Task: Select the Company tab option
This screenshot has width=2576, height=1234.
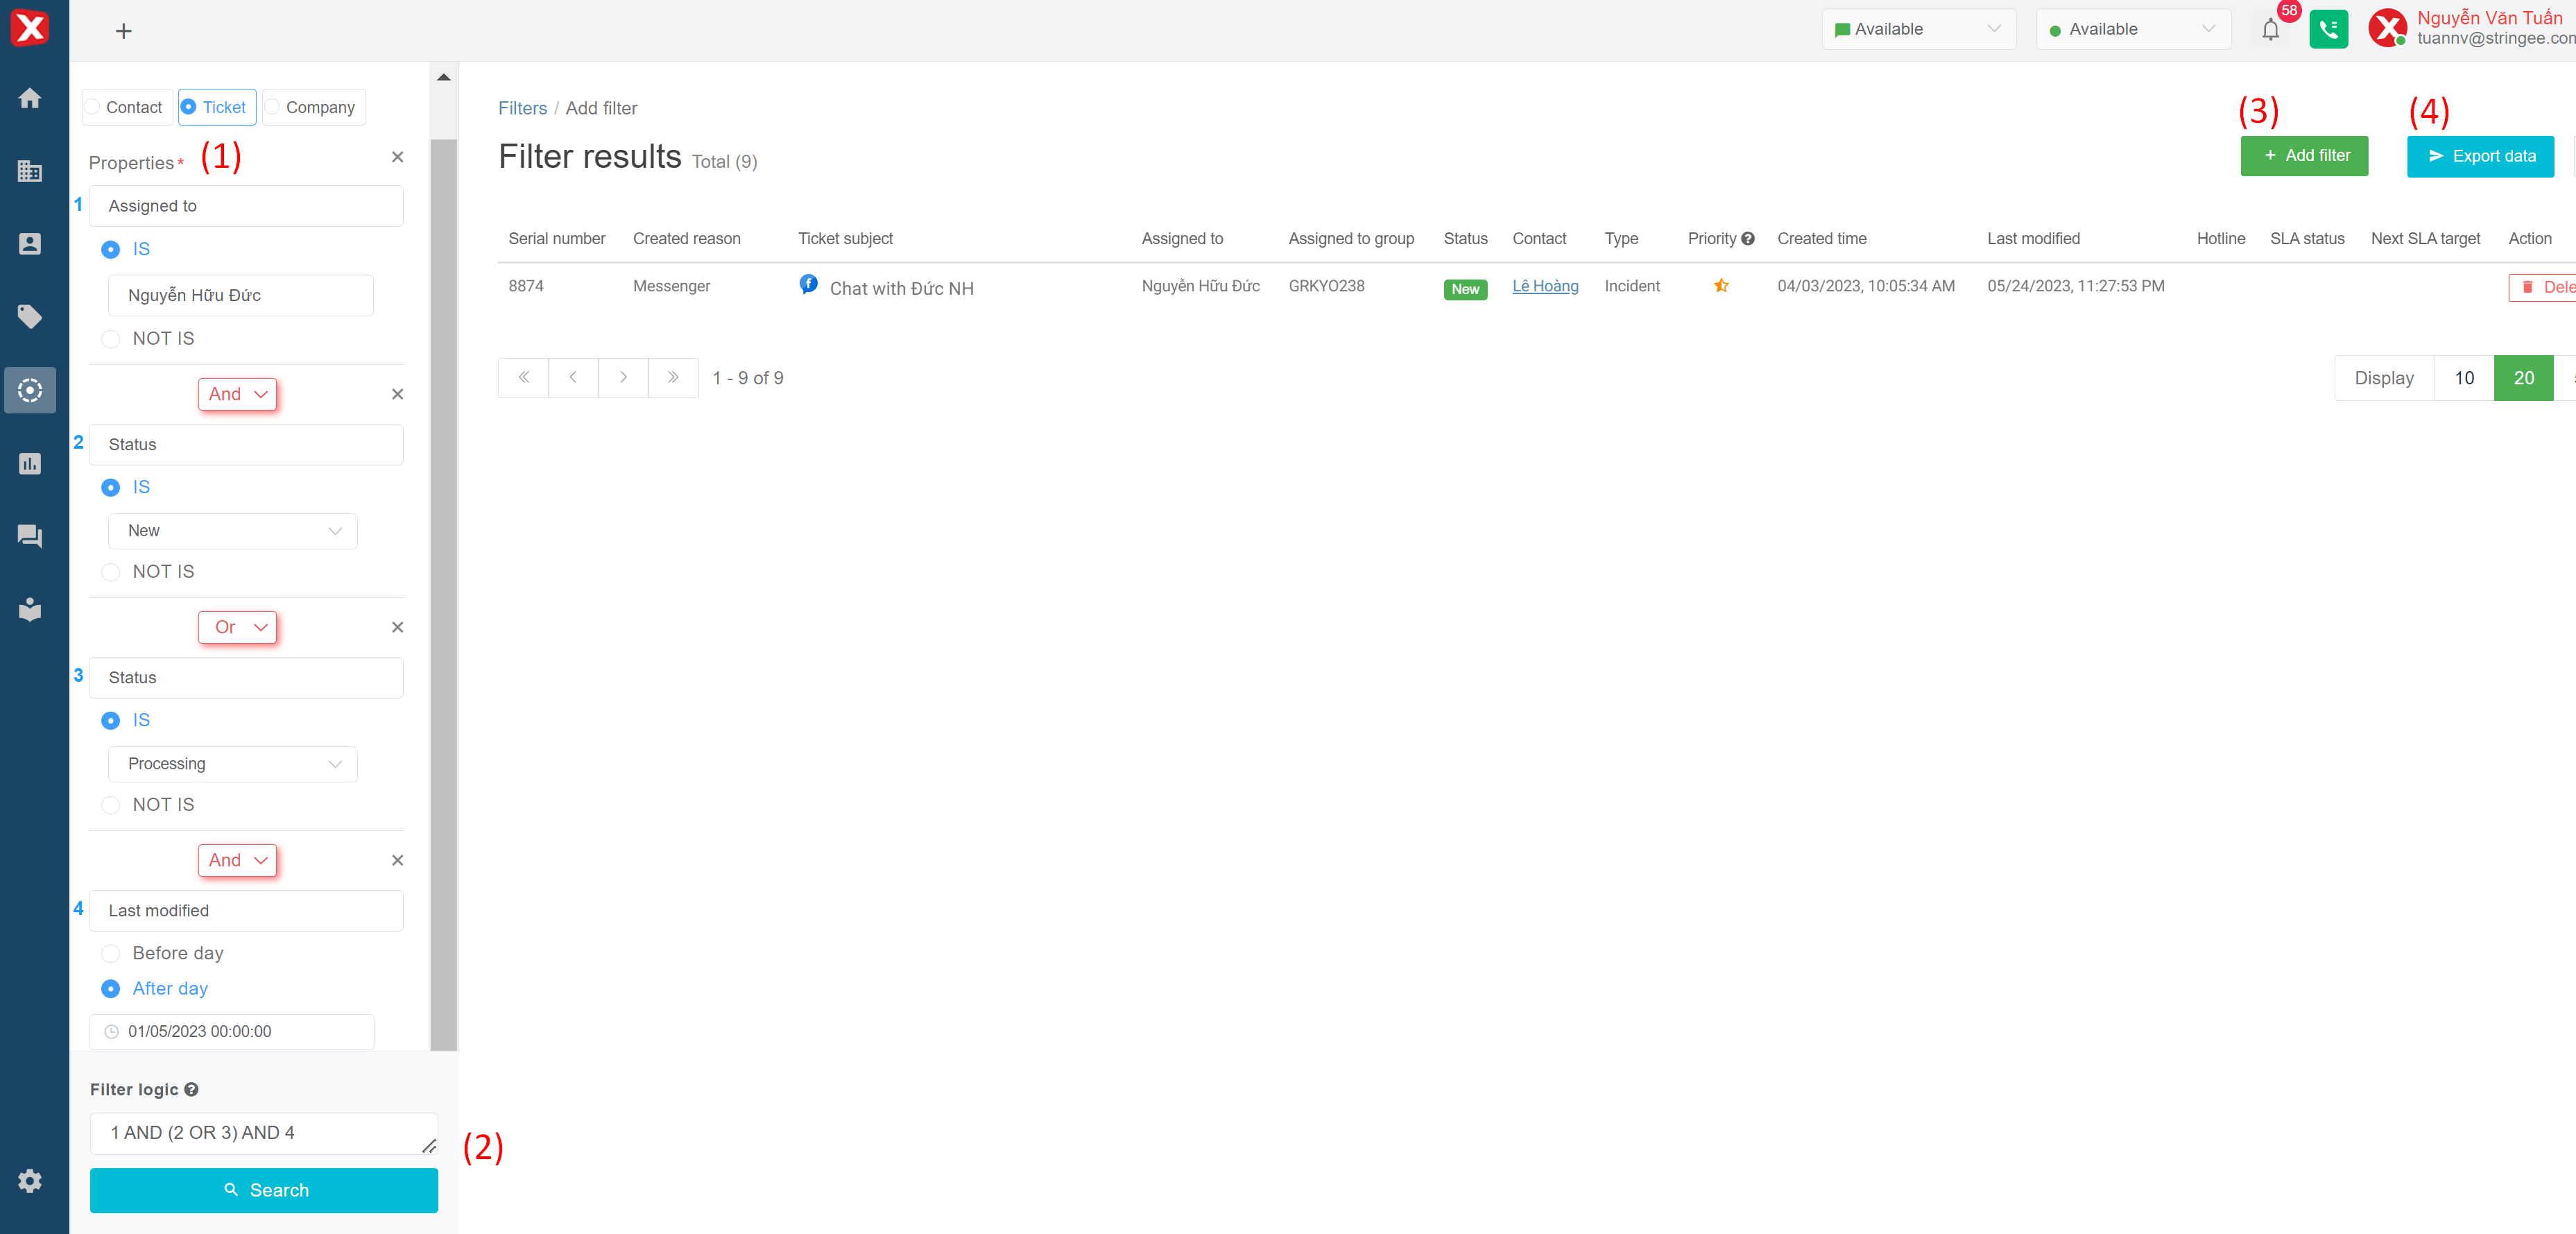Action: pos(314,107)
